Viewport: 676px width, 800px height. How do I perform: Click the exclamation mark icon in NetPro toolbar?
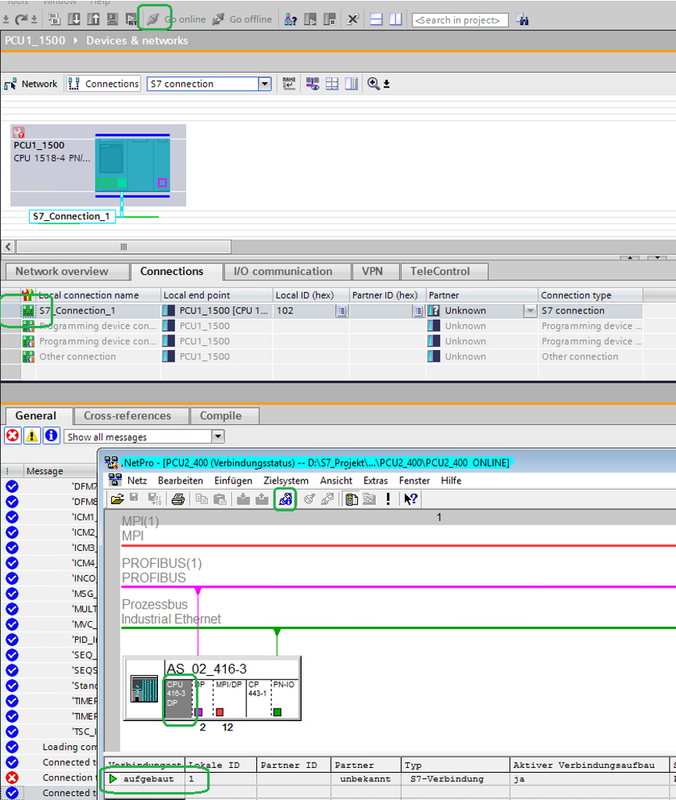pyautogui.click(x=388, y=498)
